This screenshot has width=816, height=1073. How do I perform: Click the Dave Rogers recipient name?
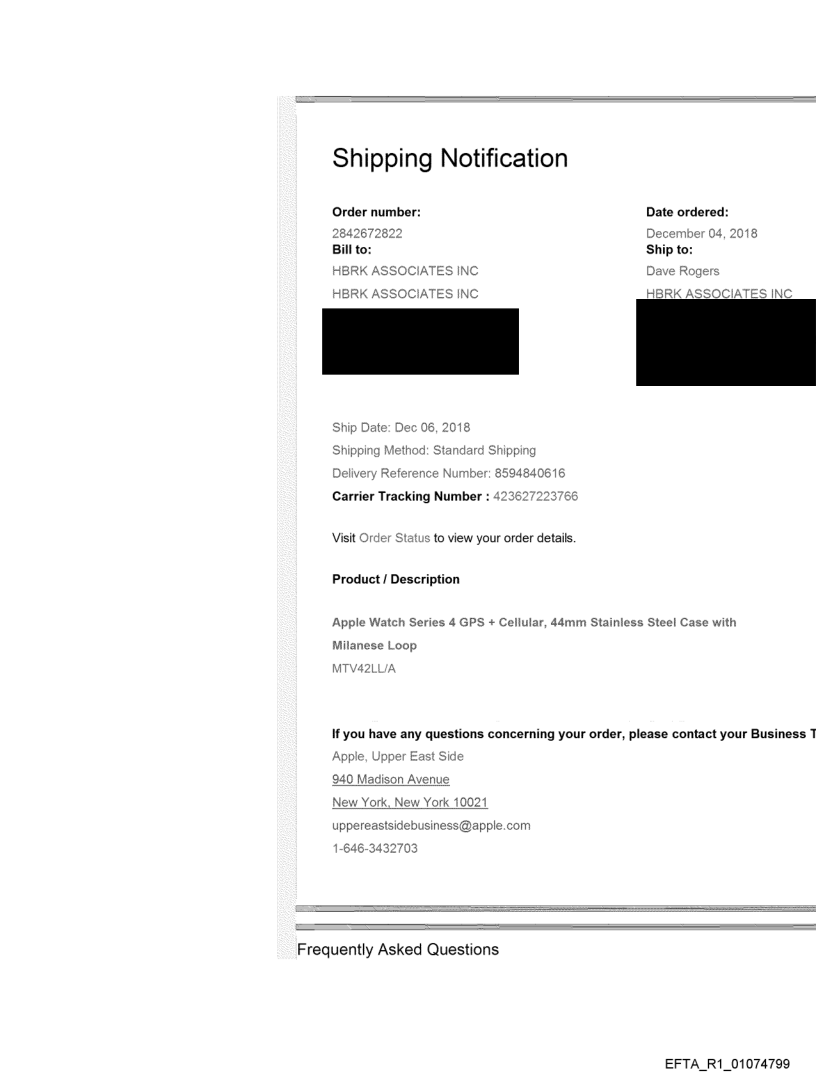point(683,271)
